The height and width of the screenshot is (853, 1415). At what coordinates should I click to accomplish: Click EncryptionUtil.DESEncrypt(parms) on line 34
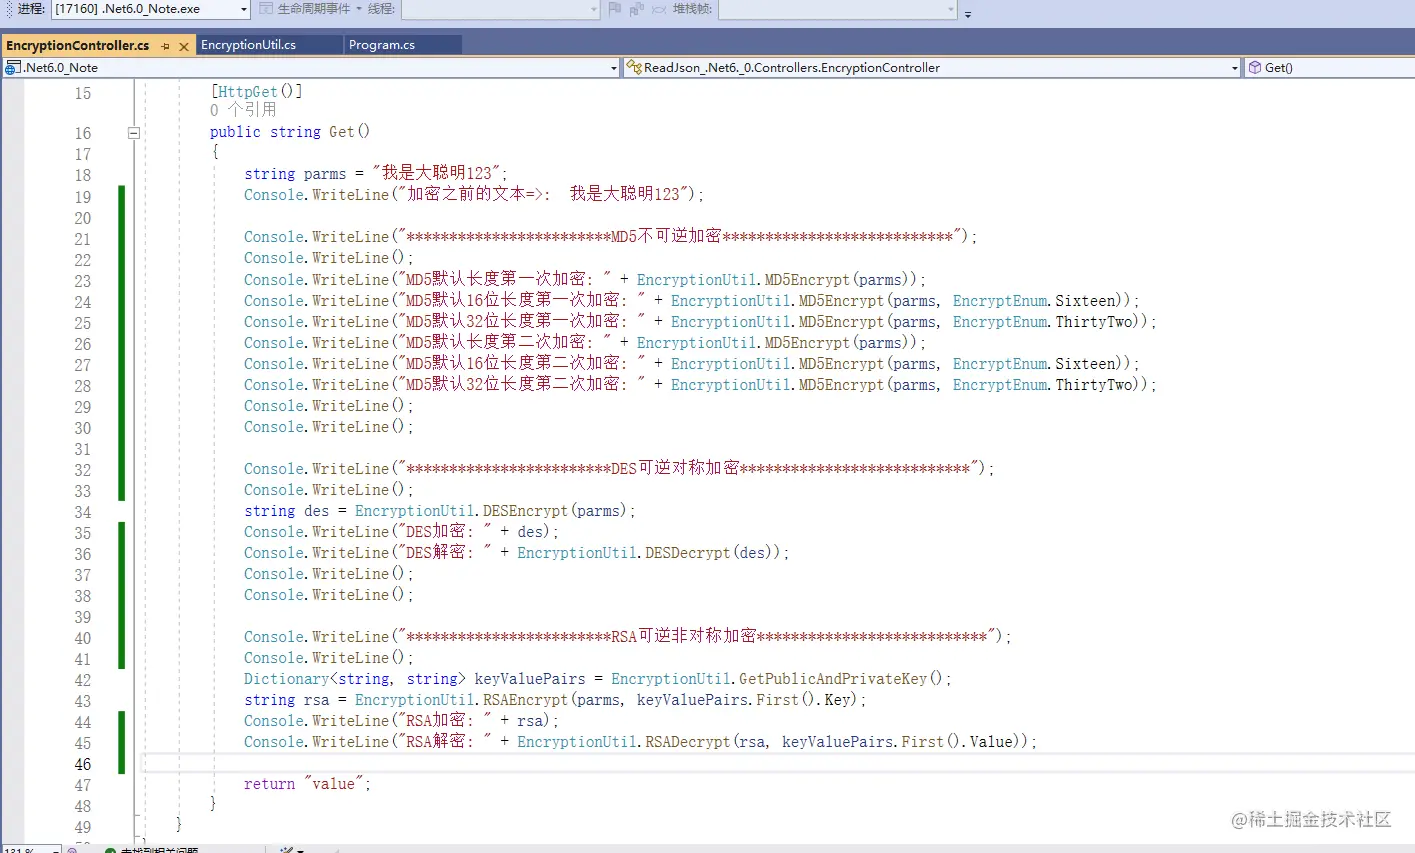[491, 510]
